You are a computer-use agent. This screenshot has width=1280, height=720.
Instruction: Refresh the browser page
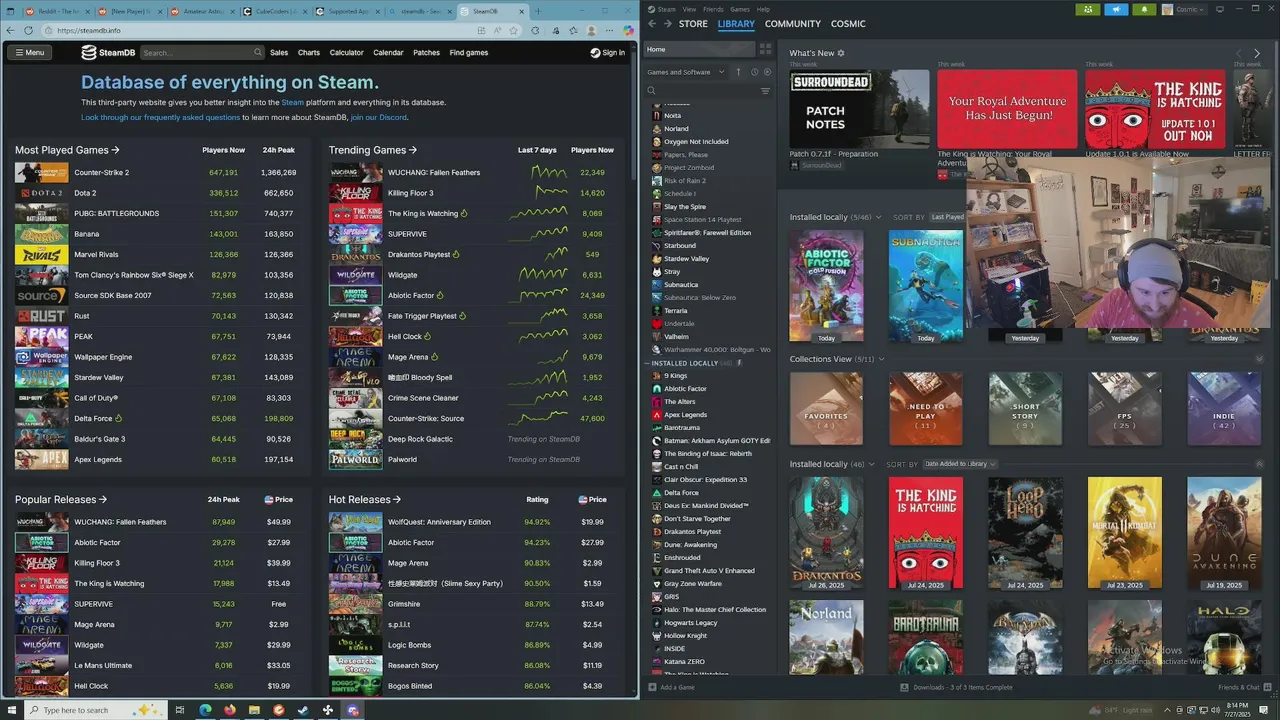[27, 30]
